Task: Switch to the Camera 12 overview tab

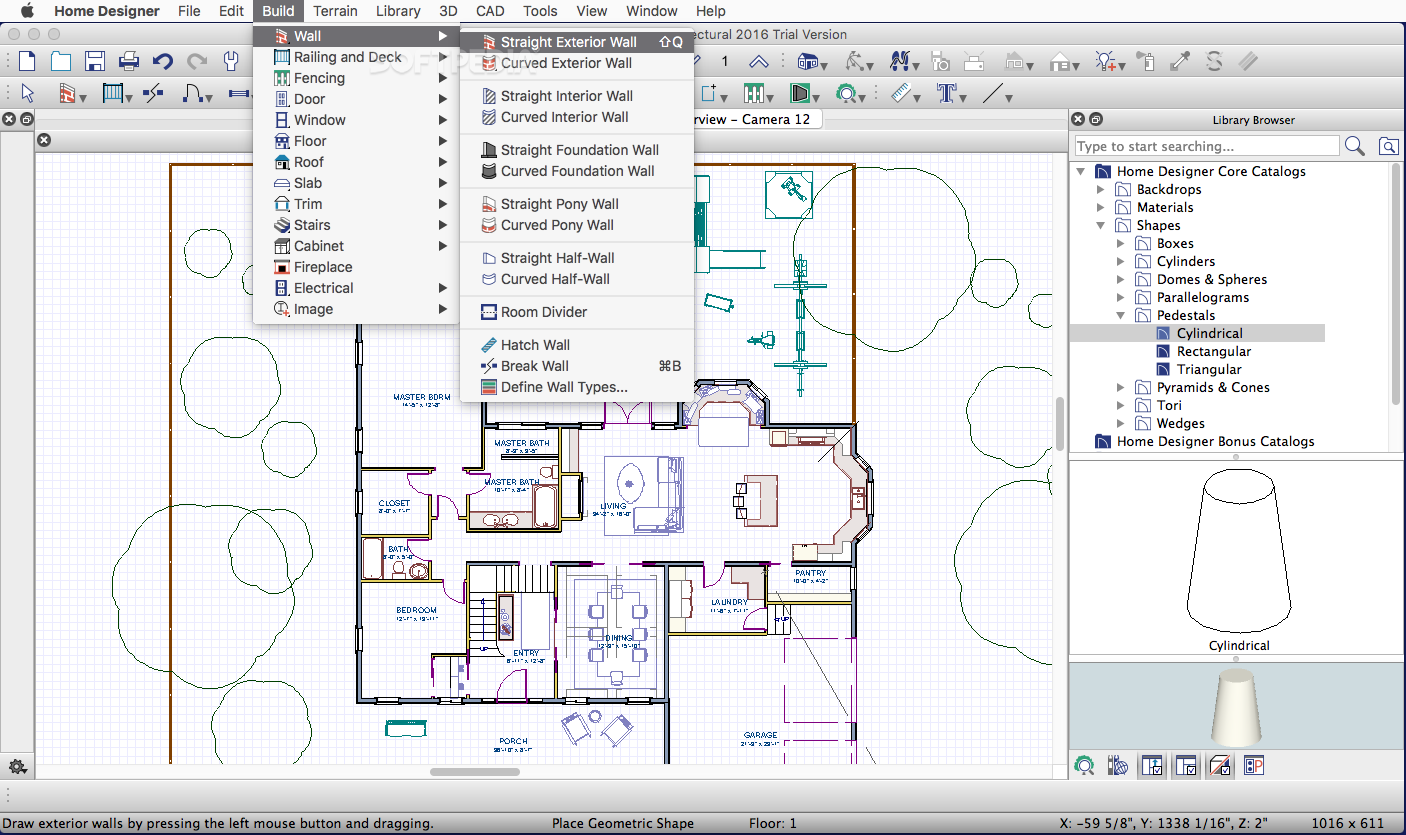Action: coord(756,119)
